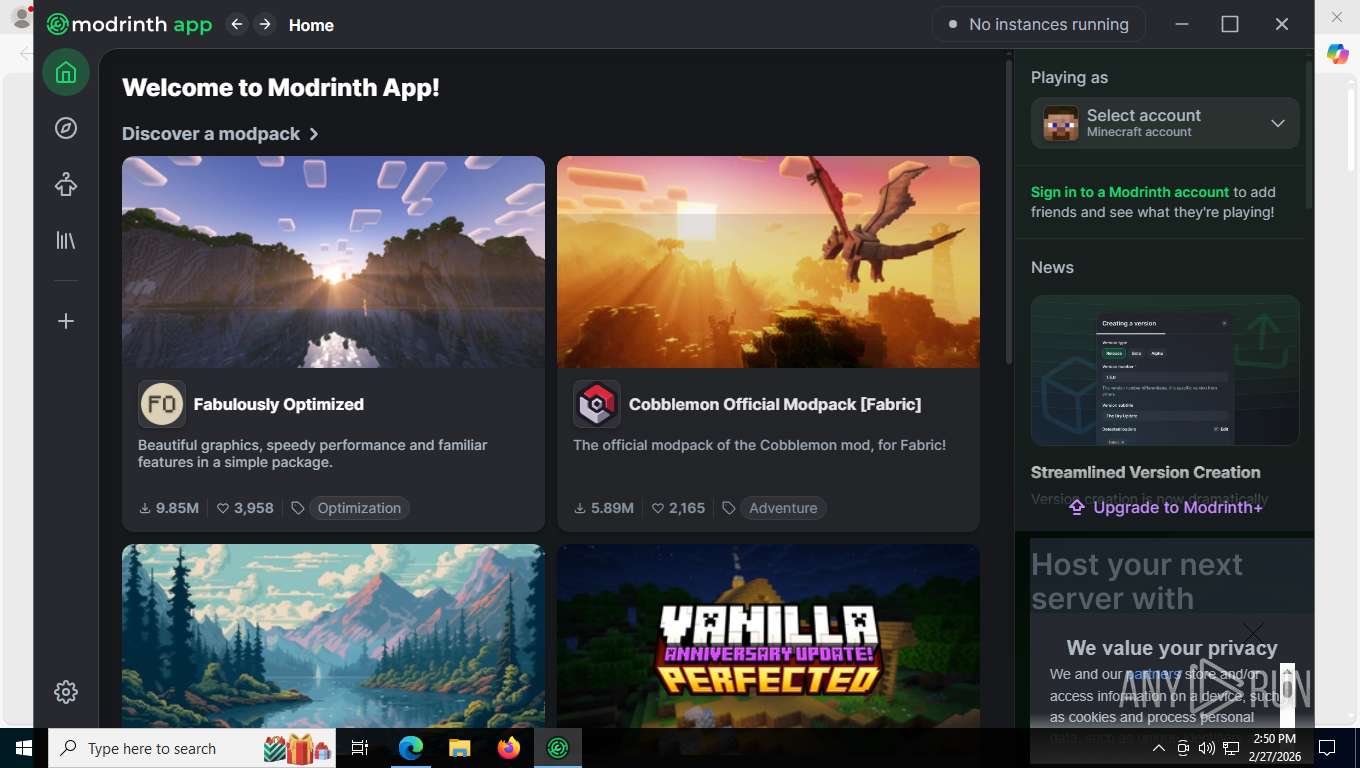Click Modrinth app taskbar icon
The width and height of the screenshot is (1360, 768).
[x=558, y=748]
